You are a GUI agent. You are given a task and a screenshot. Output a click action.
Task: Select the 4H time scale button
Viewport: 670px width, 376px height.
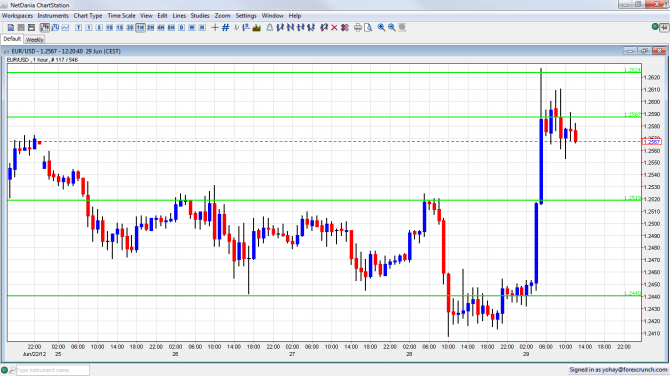coord(161,28)
